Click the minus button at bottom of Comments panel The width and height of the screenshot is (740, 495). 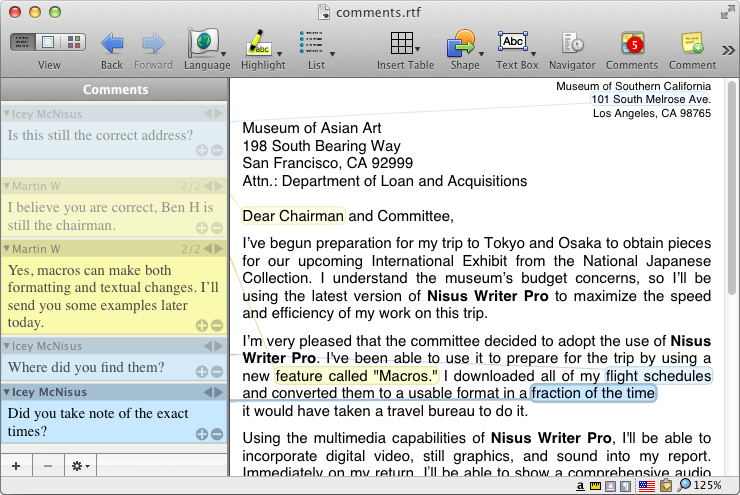pyautogui.click(x=47, y=466)
